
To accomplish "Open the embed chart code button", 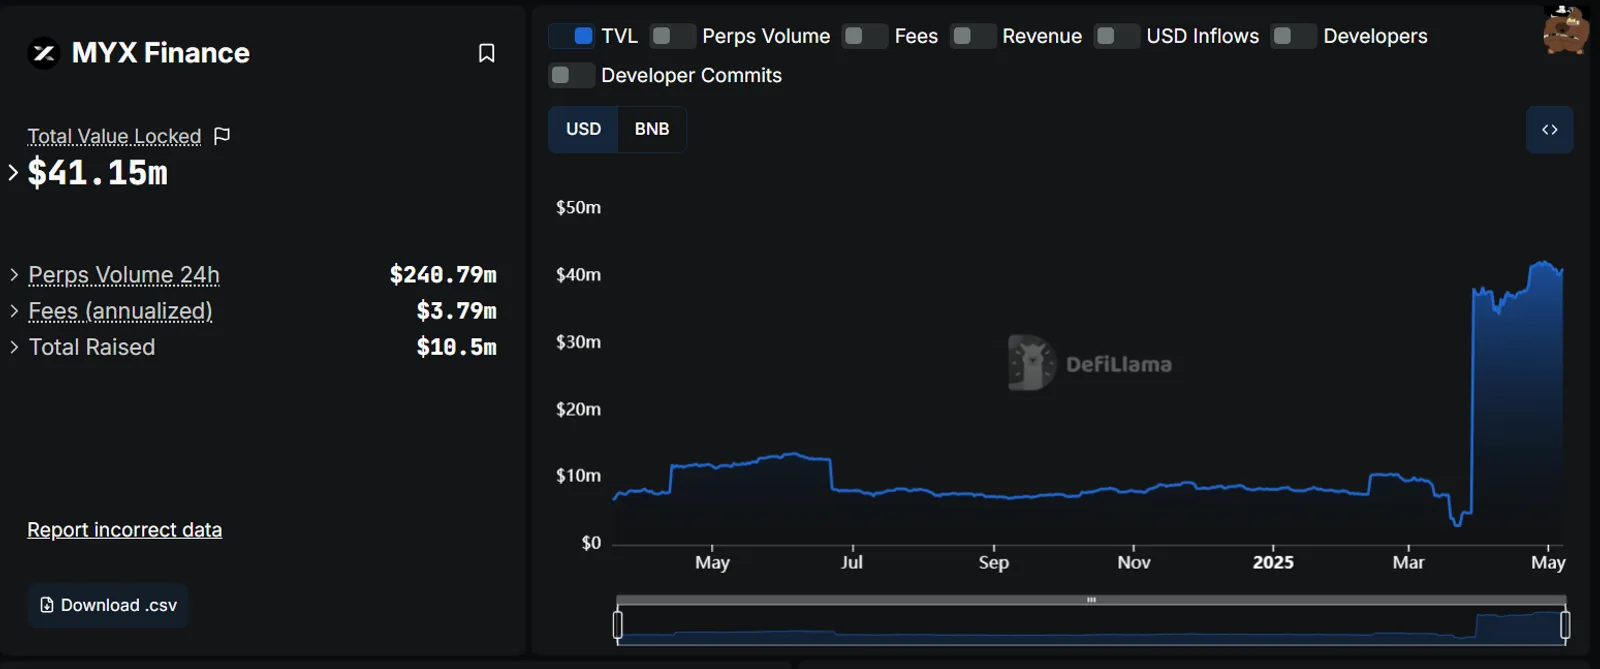I will 1549,130.
